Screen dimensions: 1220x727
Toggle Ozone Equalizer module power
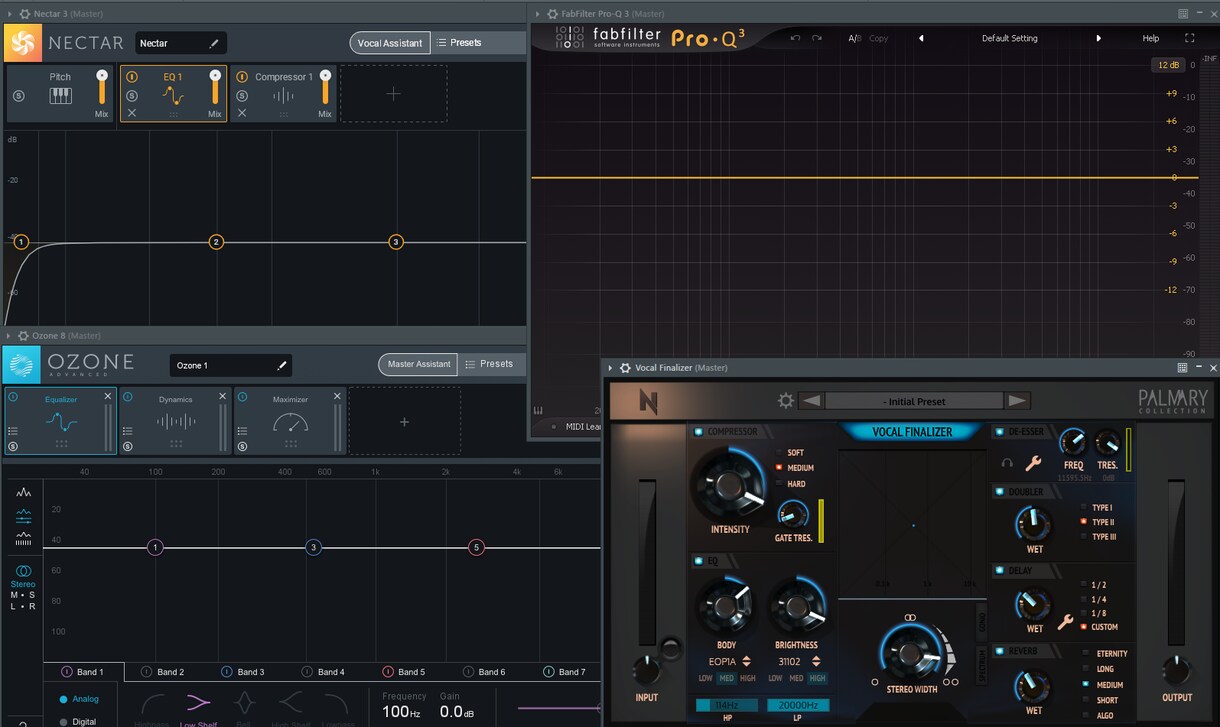[13, 397]
